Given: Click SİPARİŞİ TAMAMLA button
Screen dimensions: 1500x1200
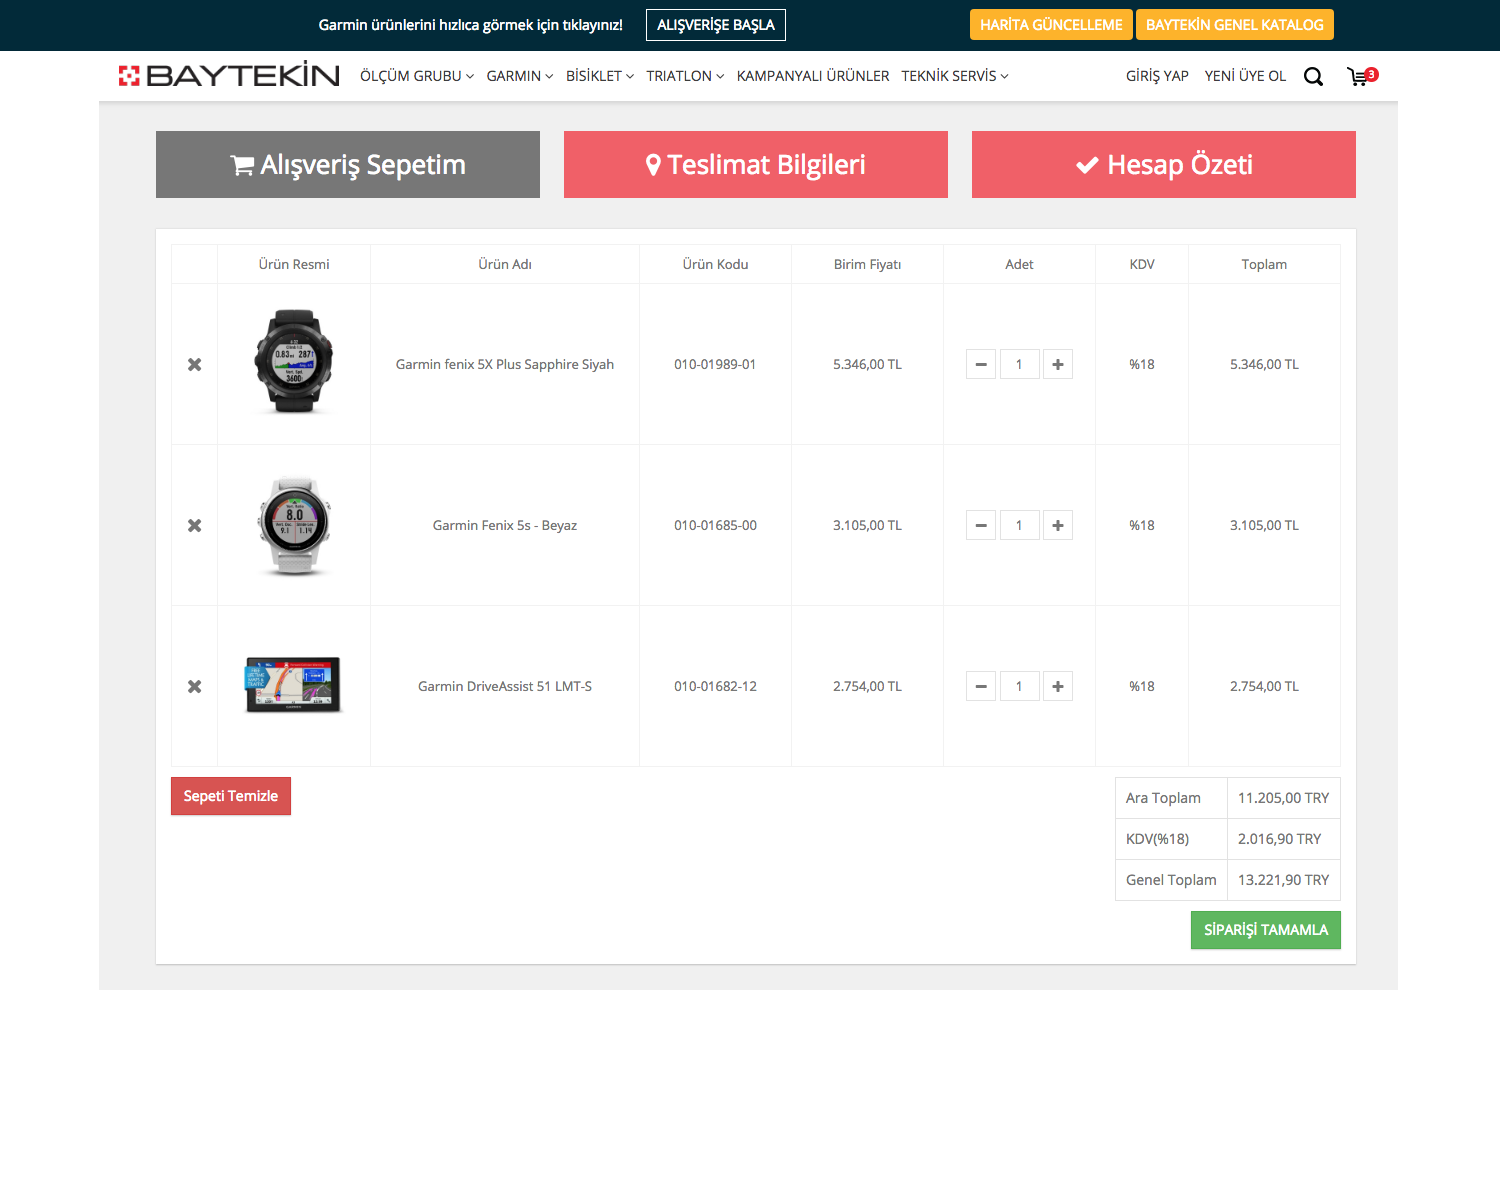Looking at the screenshot, I should [1266, 930].
